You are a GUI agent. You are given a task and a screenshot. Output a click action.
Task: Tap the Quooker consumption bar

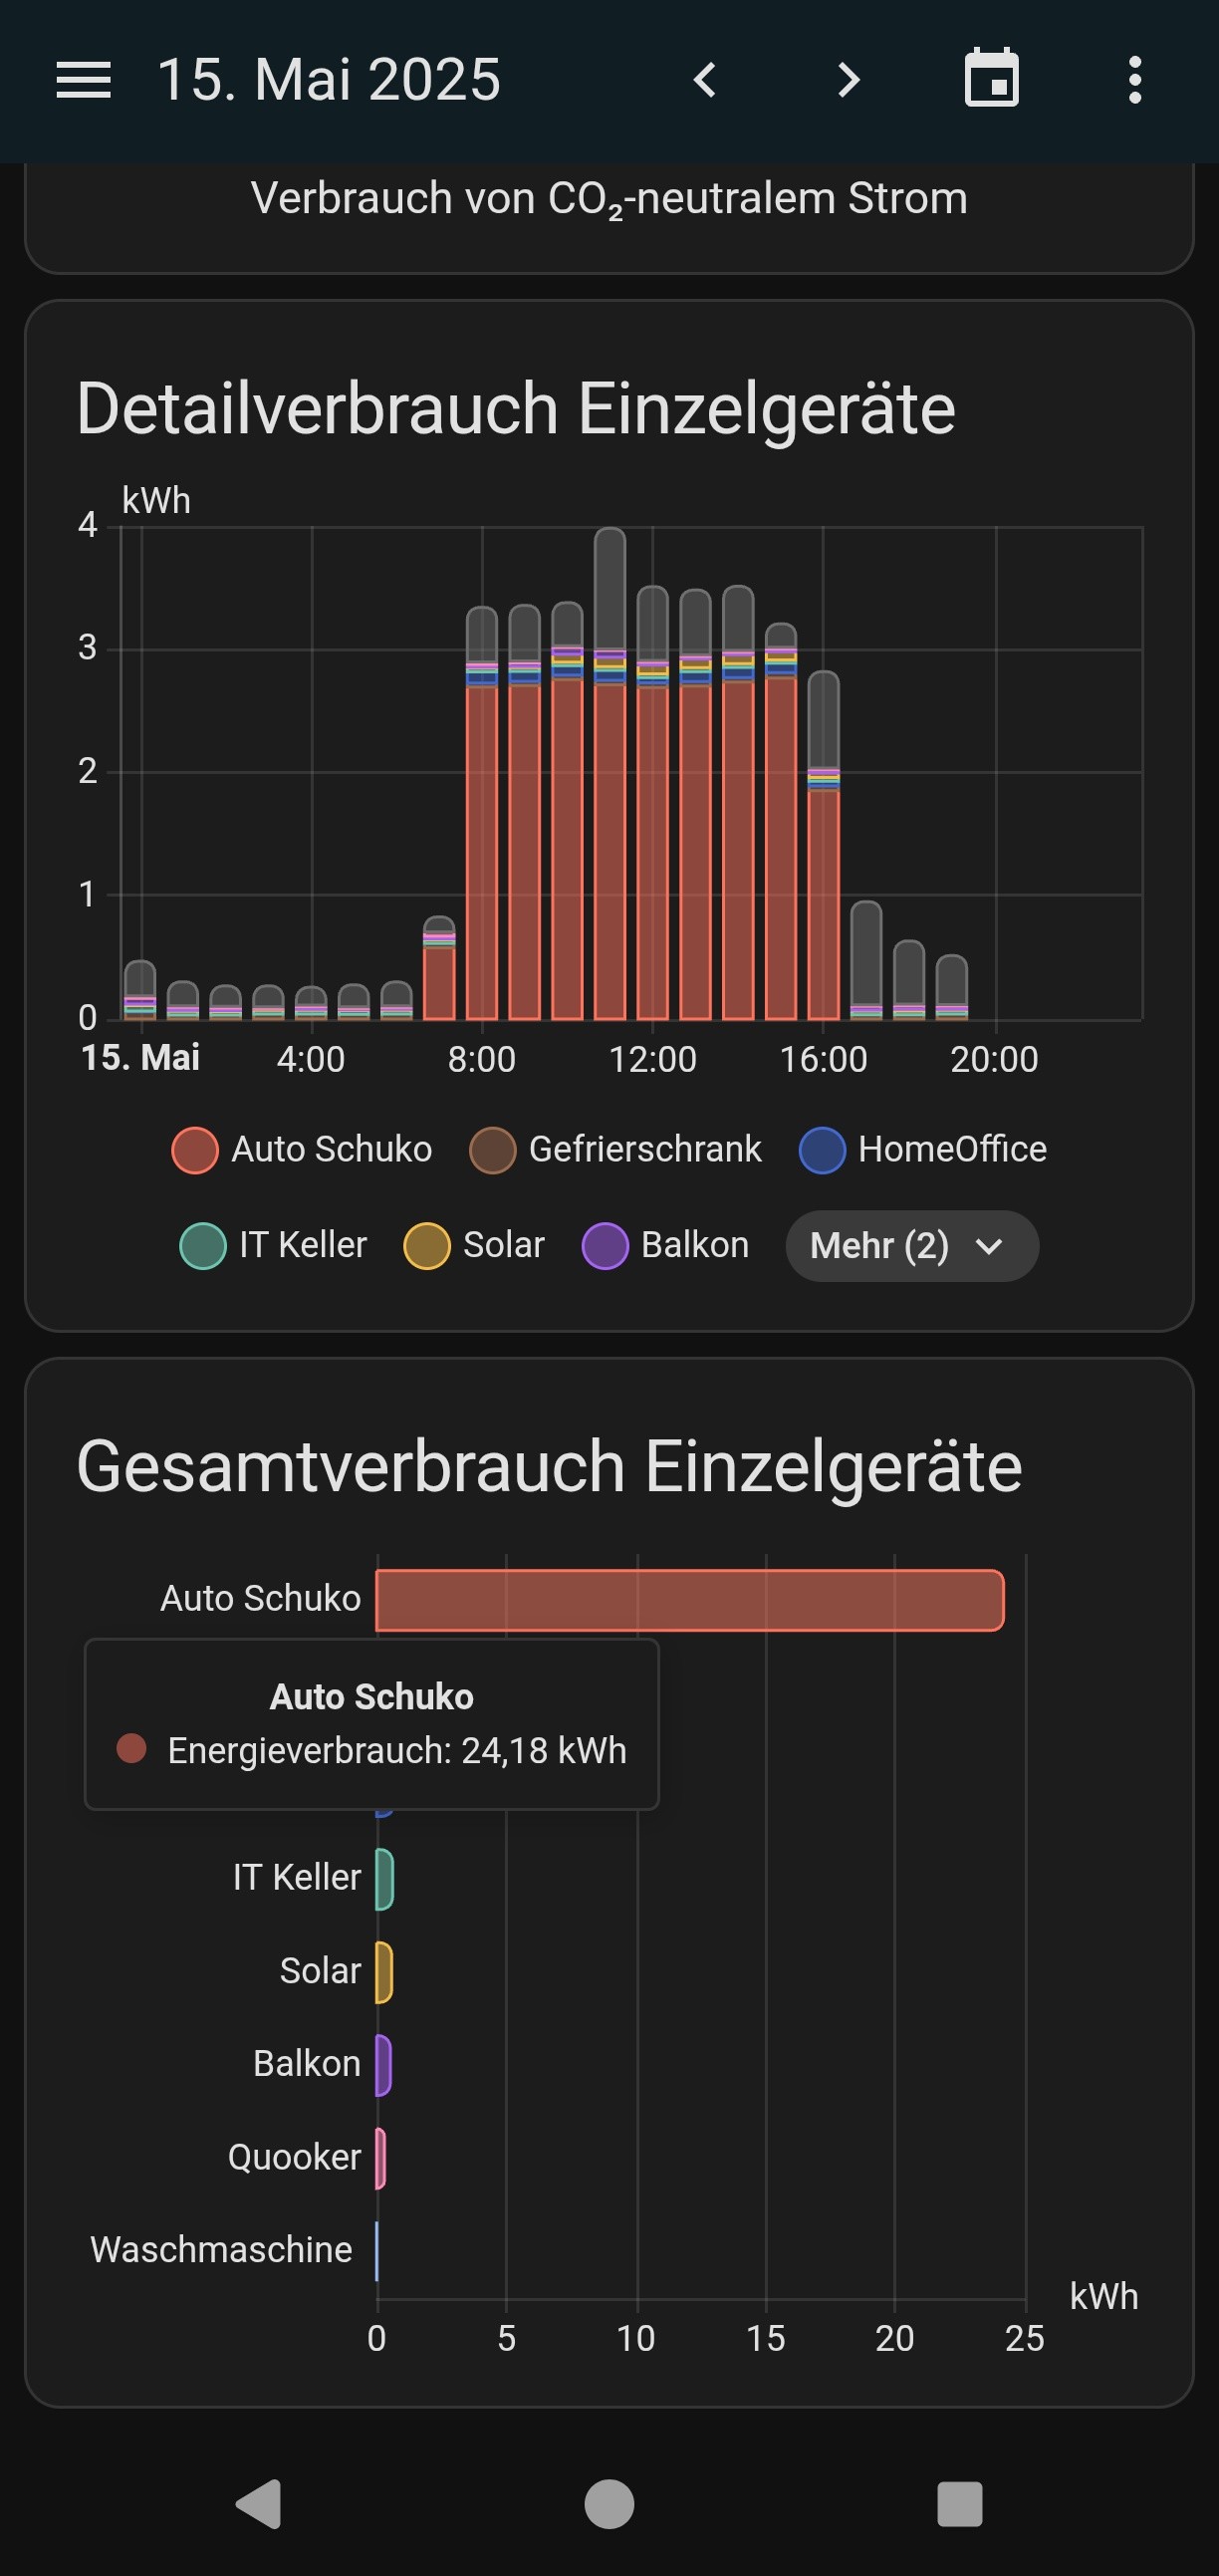click(381, 2158)
